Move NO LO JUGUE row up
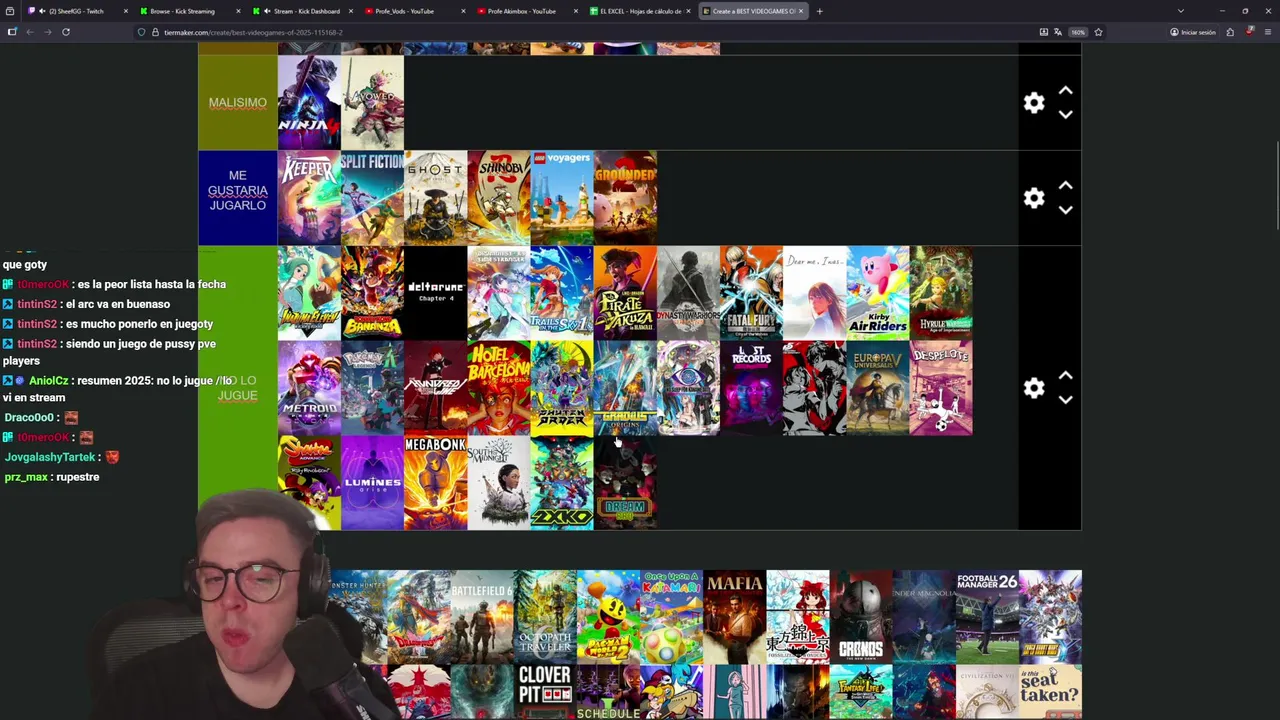The image size is (1280, 720). [x=1066, y=376]
